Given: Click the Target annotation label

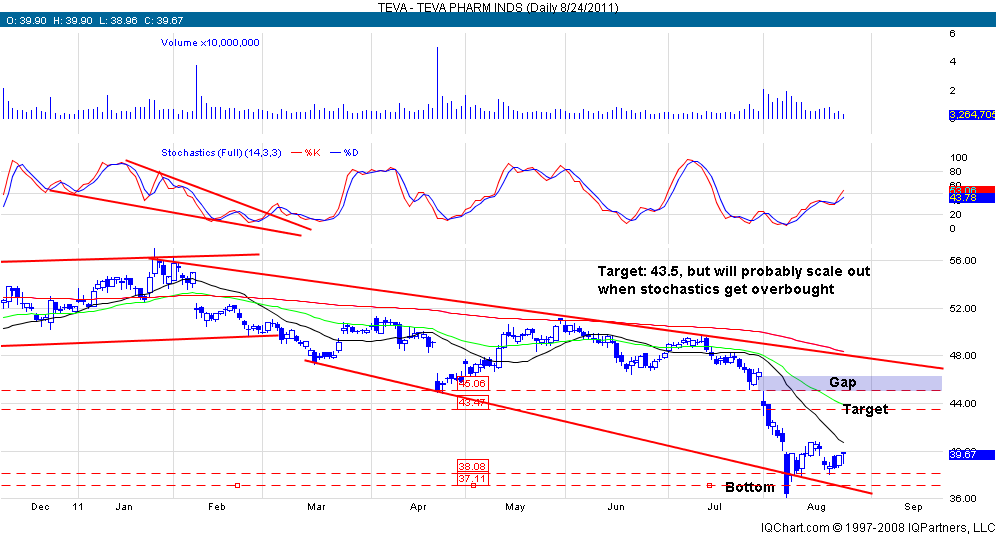Looking at the screenshot, I should pyautogui.click(x=864, y=409).
